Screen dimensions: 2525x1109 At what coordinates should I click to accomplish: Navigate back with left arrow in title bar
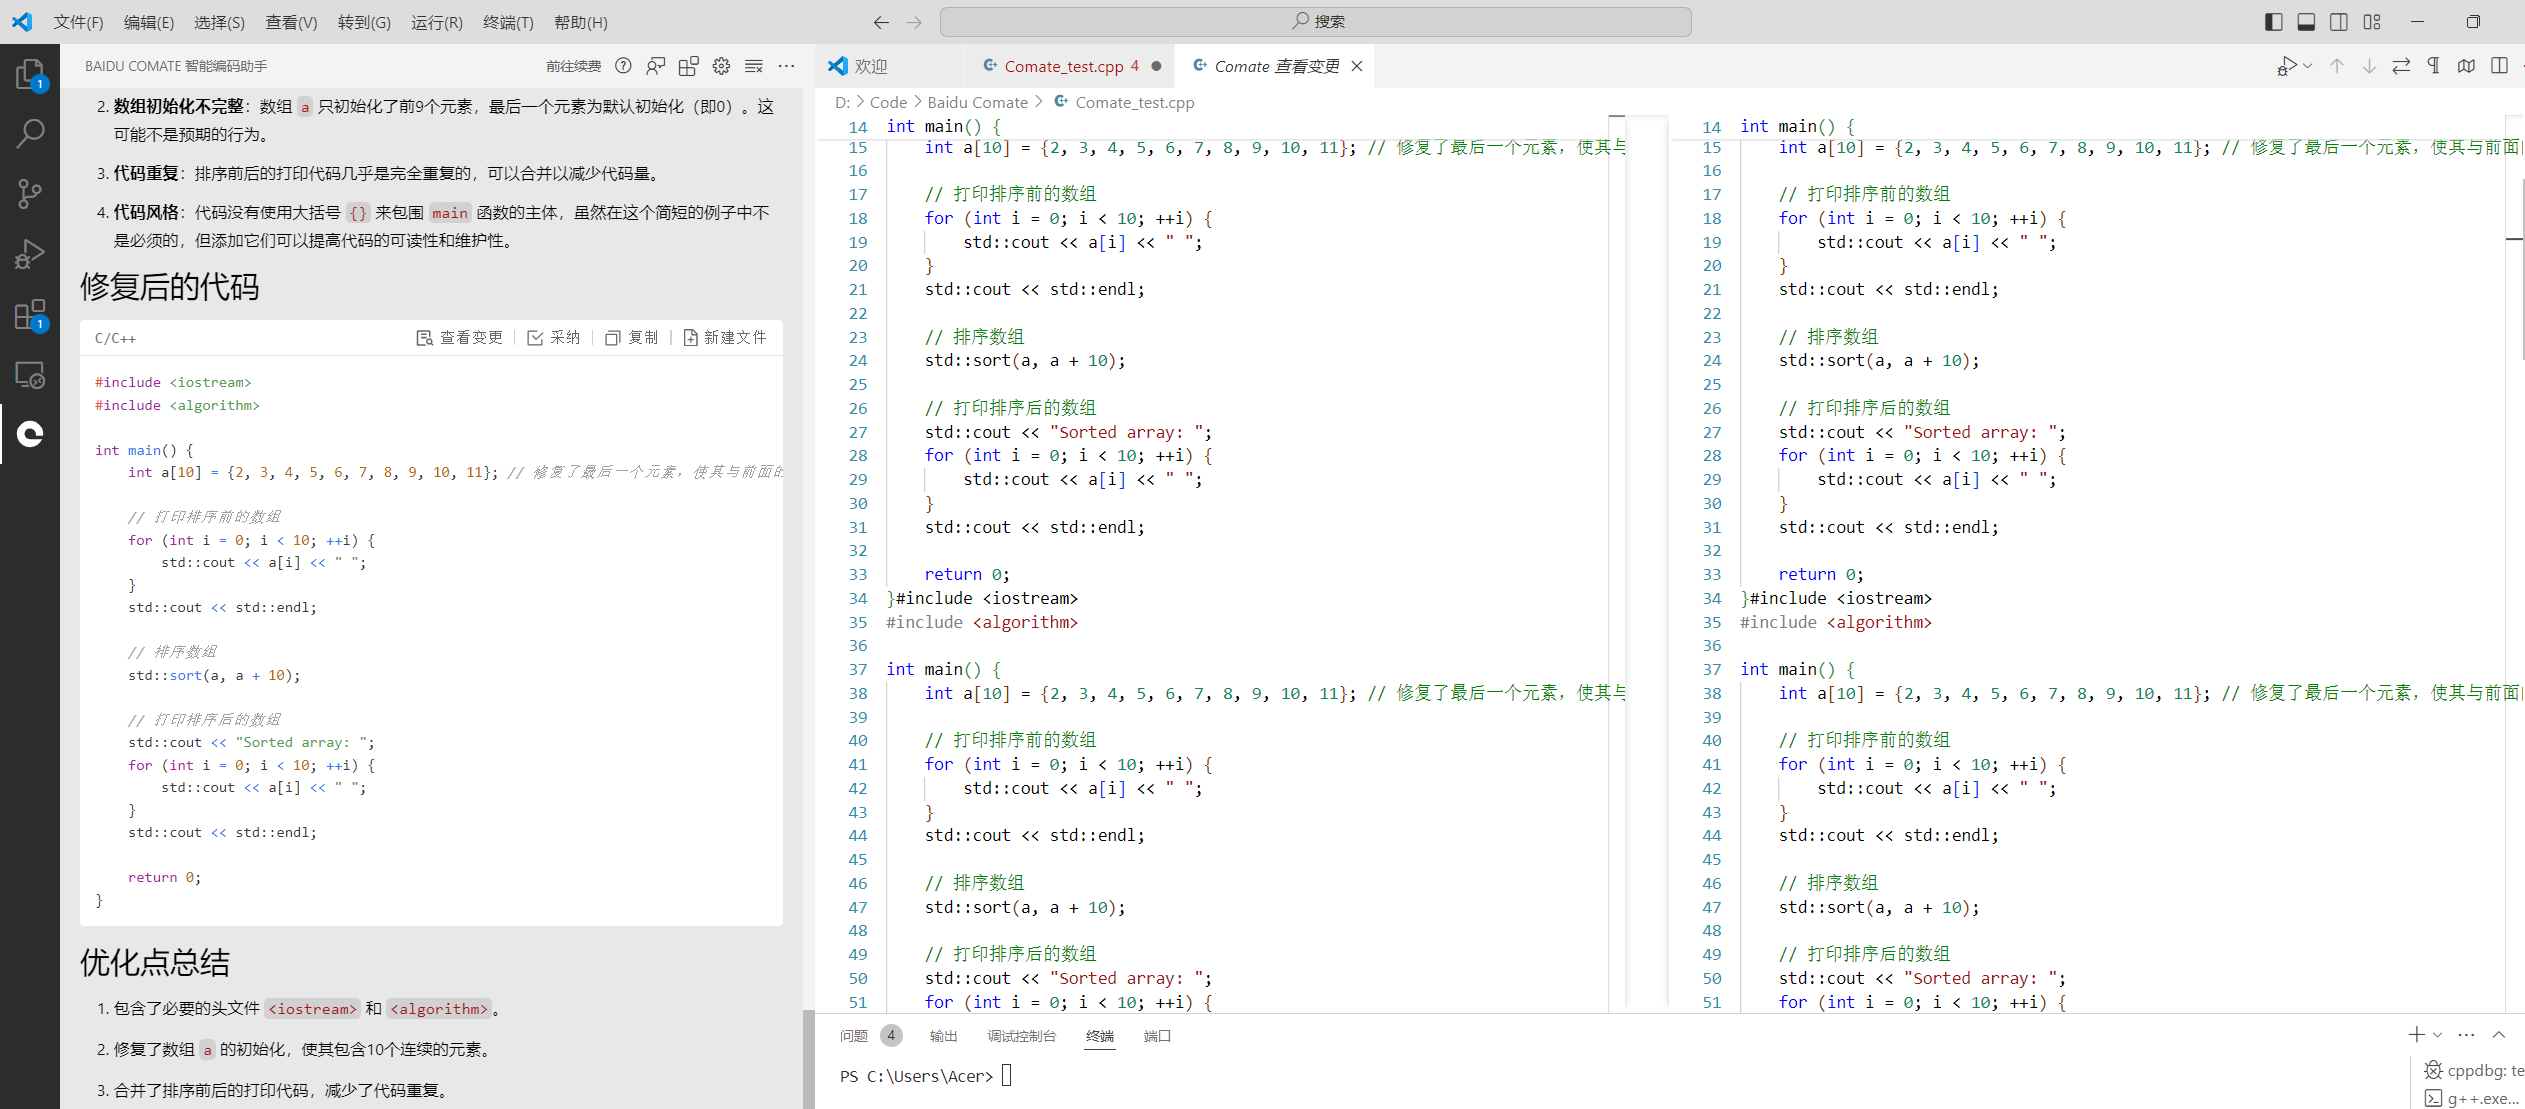pos(881,22)
